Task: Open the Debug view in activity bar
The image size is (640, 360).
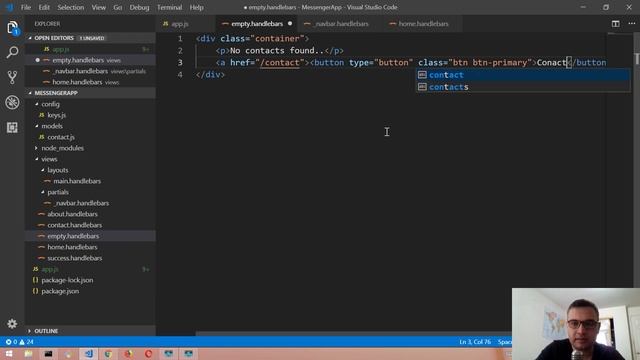Action: (x=12, y=102)
